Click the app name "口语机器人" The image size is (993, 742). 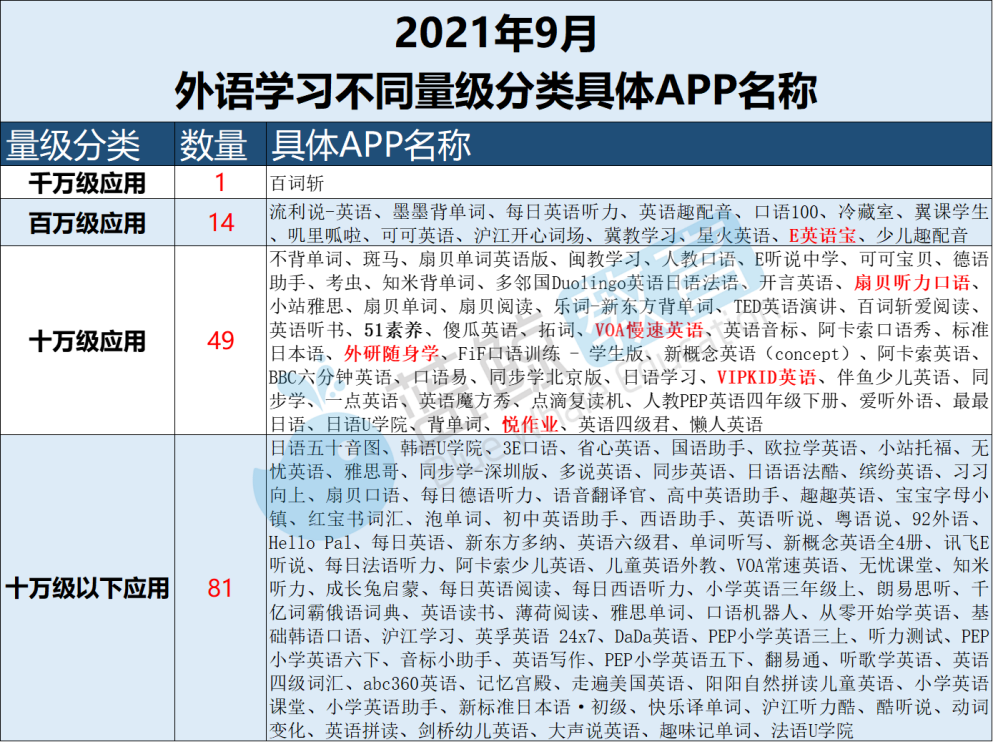pyautogui.click(x=753, y=613)
